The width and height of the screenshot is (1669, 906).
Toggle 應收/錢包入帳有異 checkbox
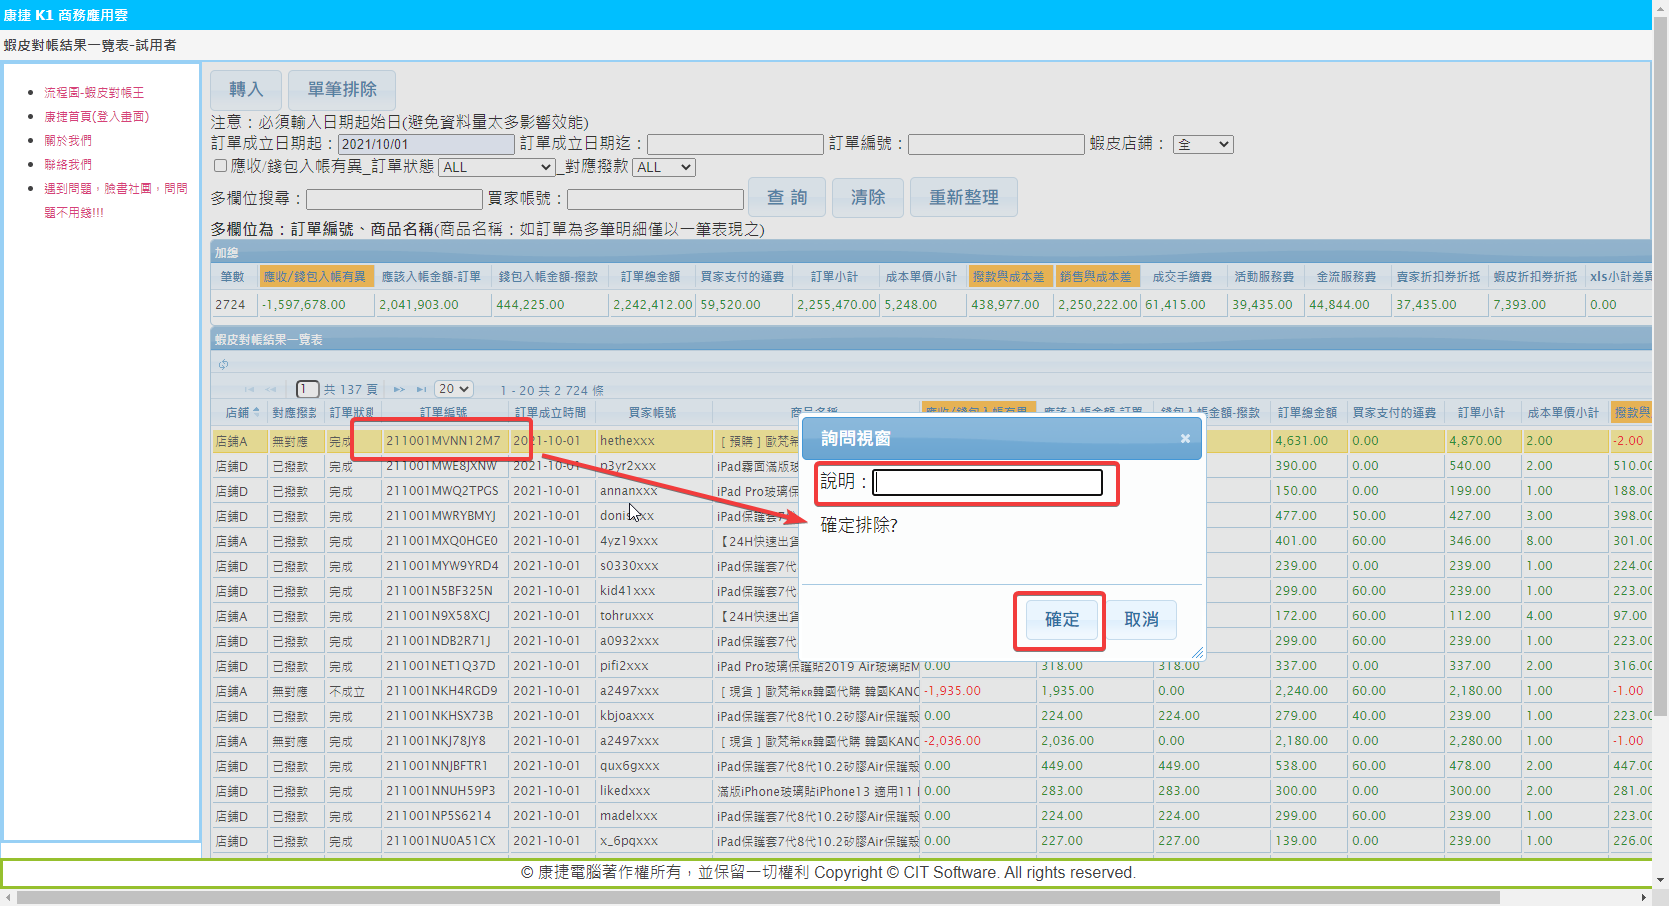220,166
